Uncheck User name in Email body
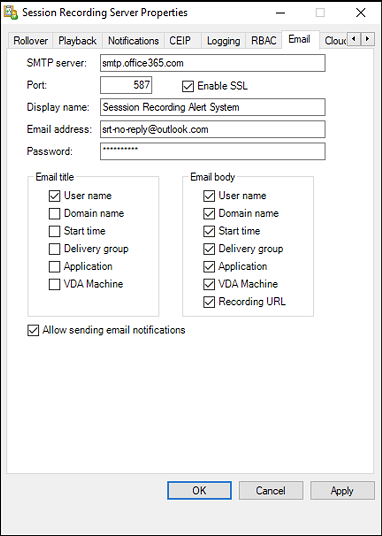This screenshot has height=536, width=382. tap(209, 196)
